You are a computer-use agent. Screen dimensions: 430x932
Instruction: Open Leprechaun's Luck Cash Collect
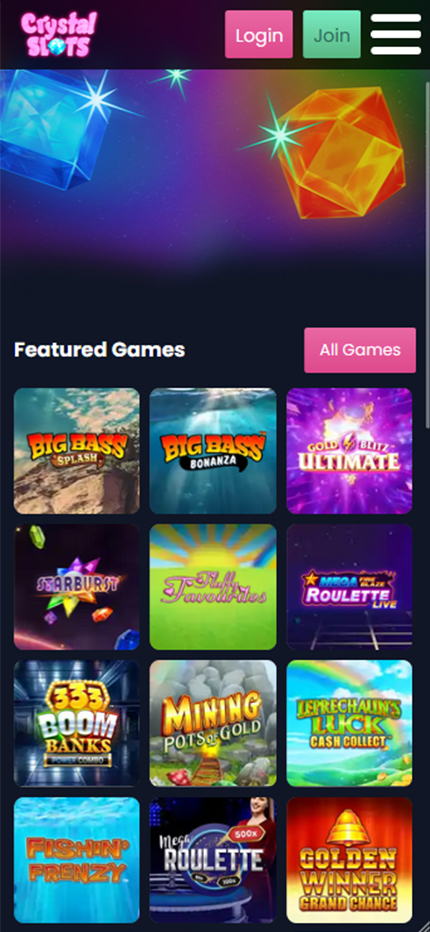pyautogui.click(x=349, y=723)
